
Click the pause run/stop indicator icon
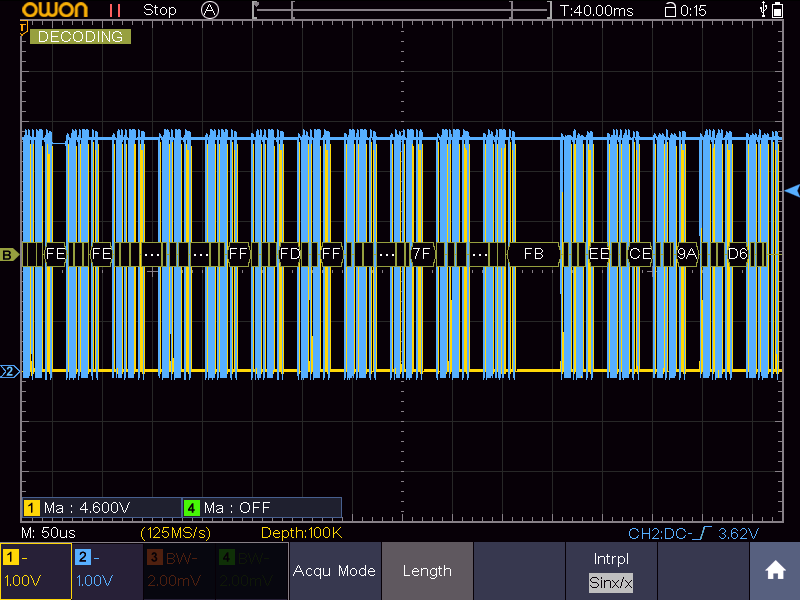pyautogui.click(x=115, y=10)
